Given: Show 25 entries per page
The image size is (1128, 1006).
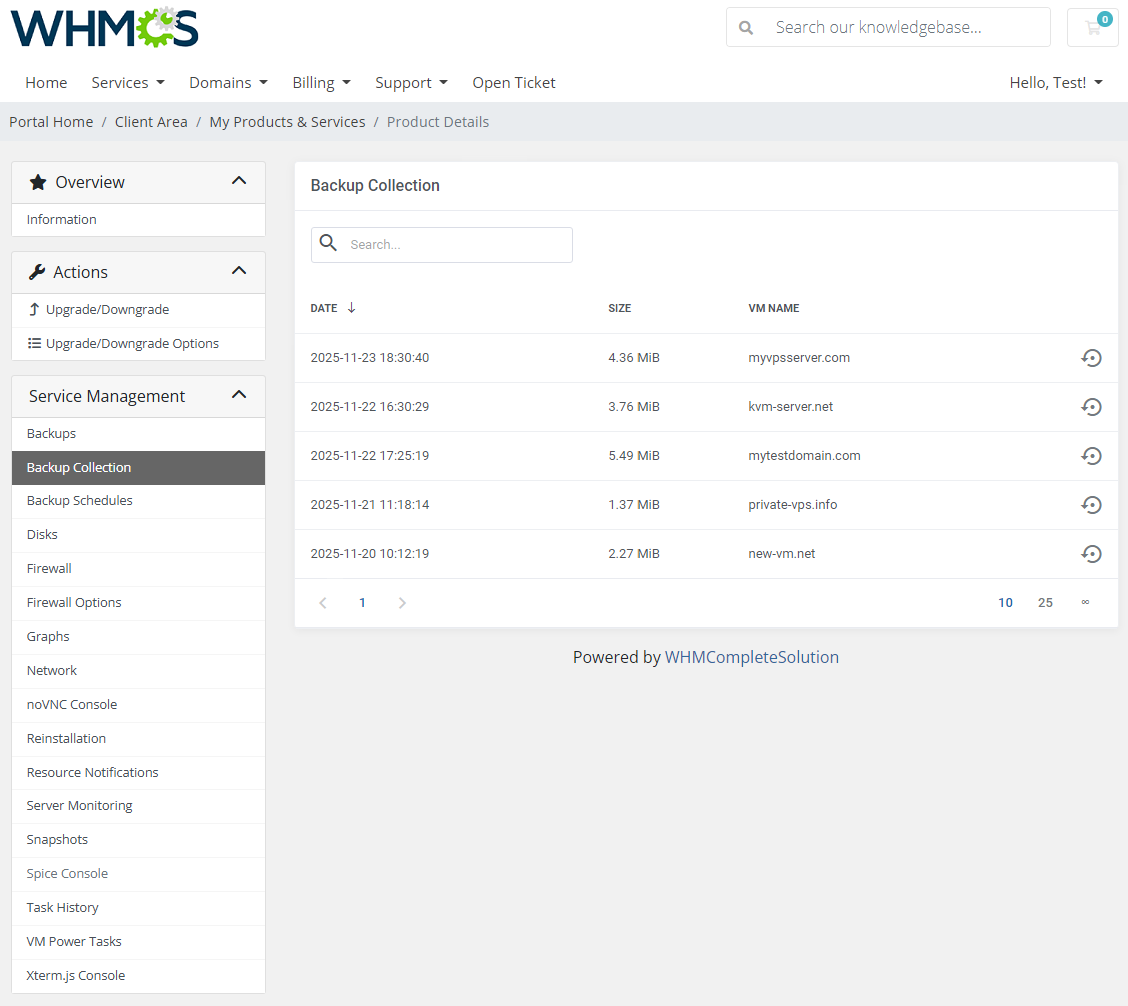Looking at the screenshot, I should 1045,603.
